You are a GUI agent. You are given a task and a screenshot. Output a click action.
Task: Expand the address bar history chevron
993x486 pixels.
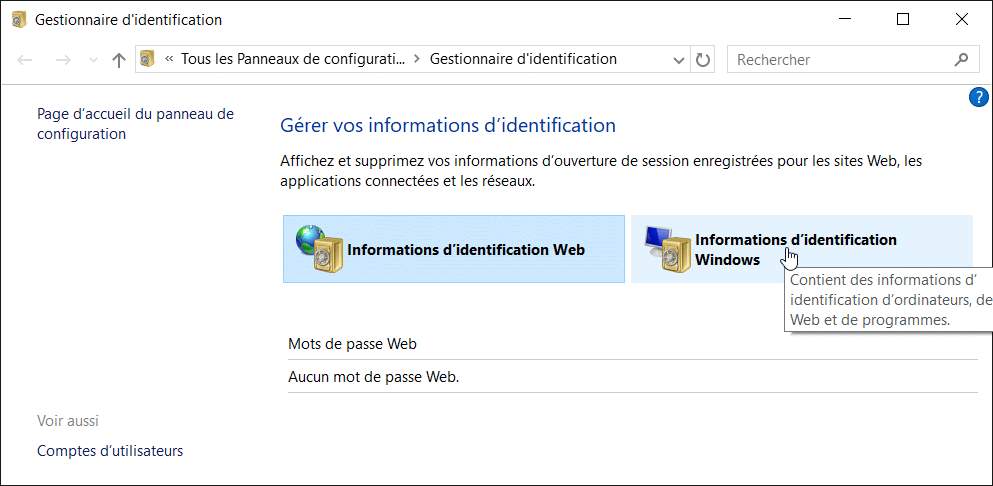pyautogui.click(x=679, y=60)
